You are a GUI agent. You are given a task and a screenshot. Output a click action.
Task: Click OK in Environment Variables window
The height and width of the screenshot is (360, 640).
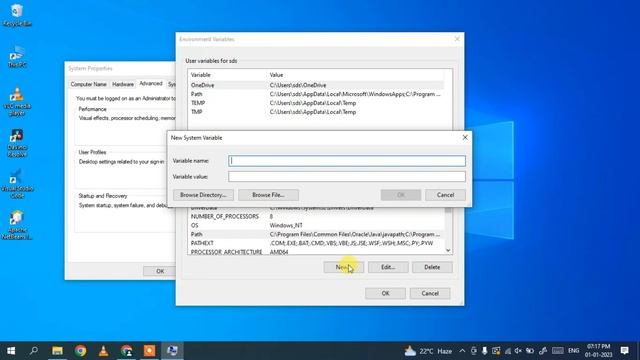pos(385,293)
